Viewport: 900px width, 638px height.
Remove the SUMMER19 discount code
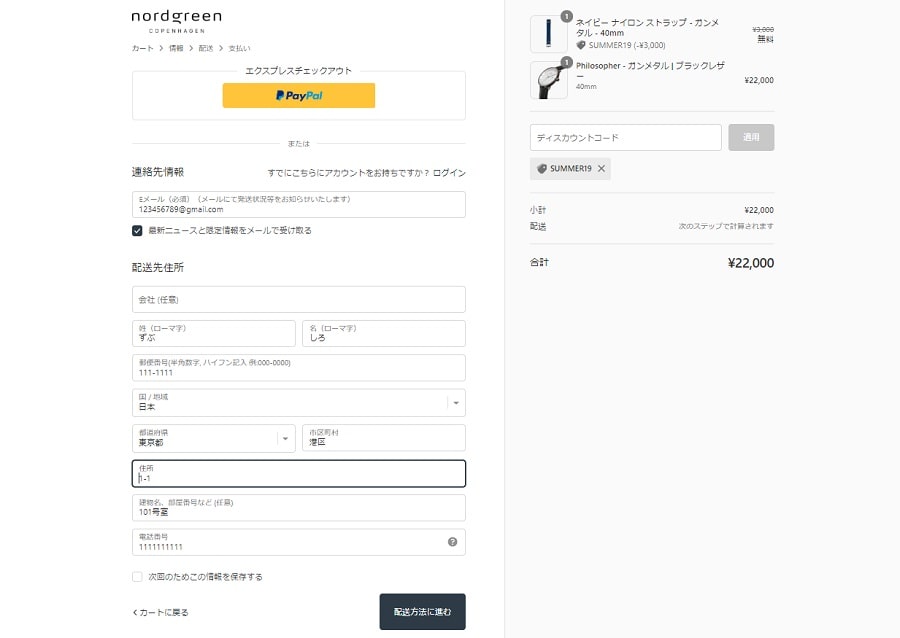click(x=602, y=169)
